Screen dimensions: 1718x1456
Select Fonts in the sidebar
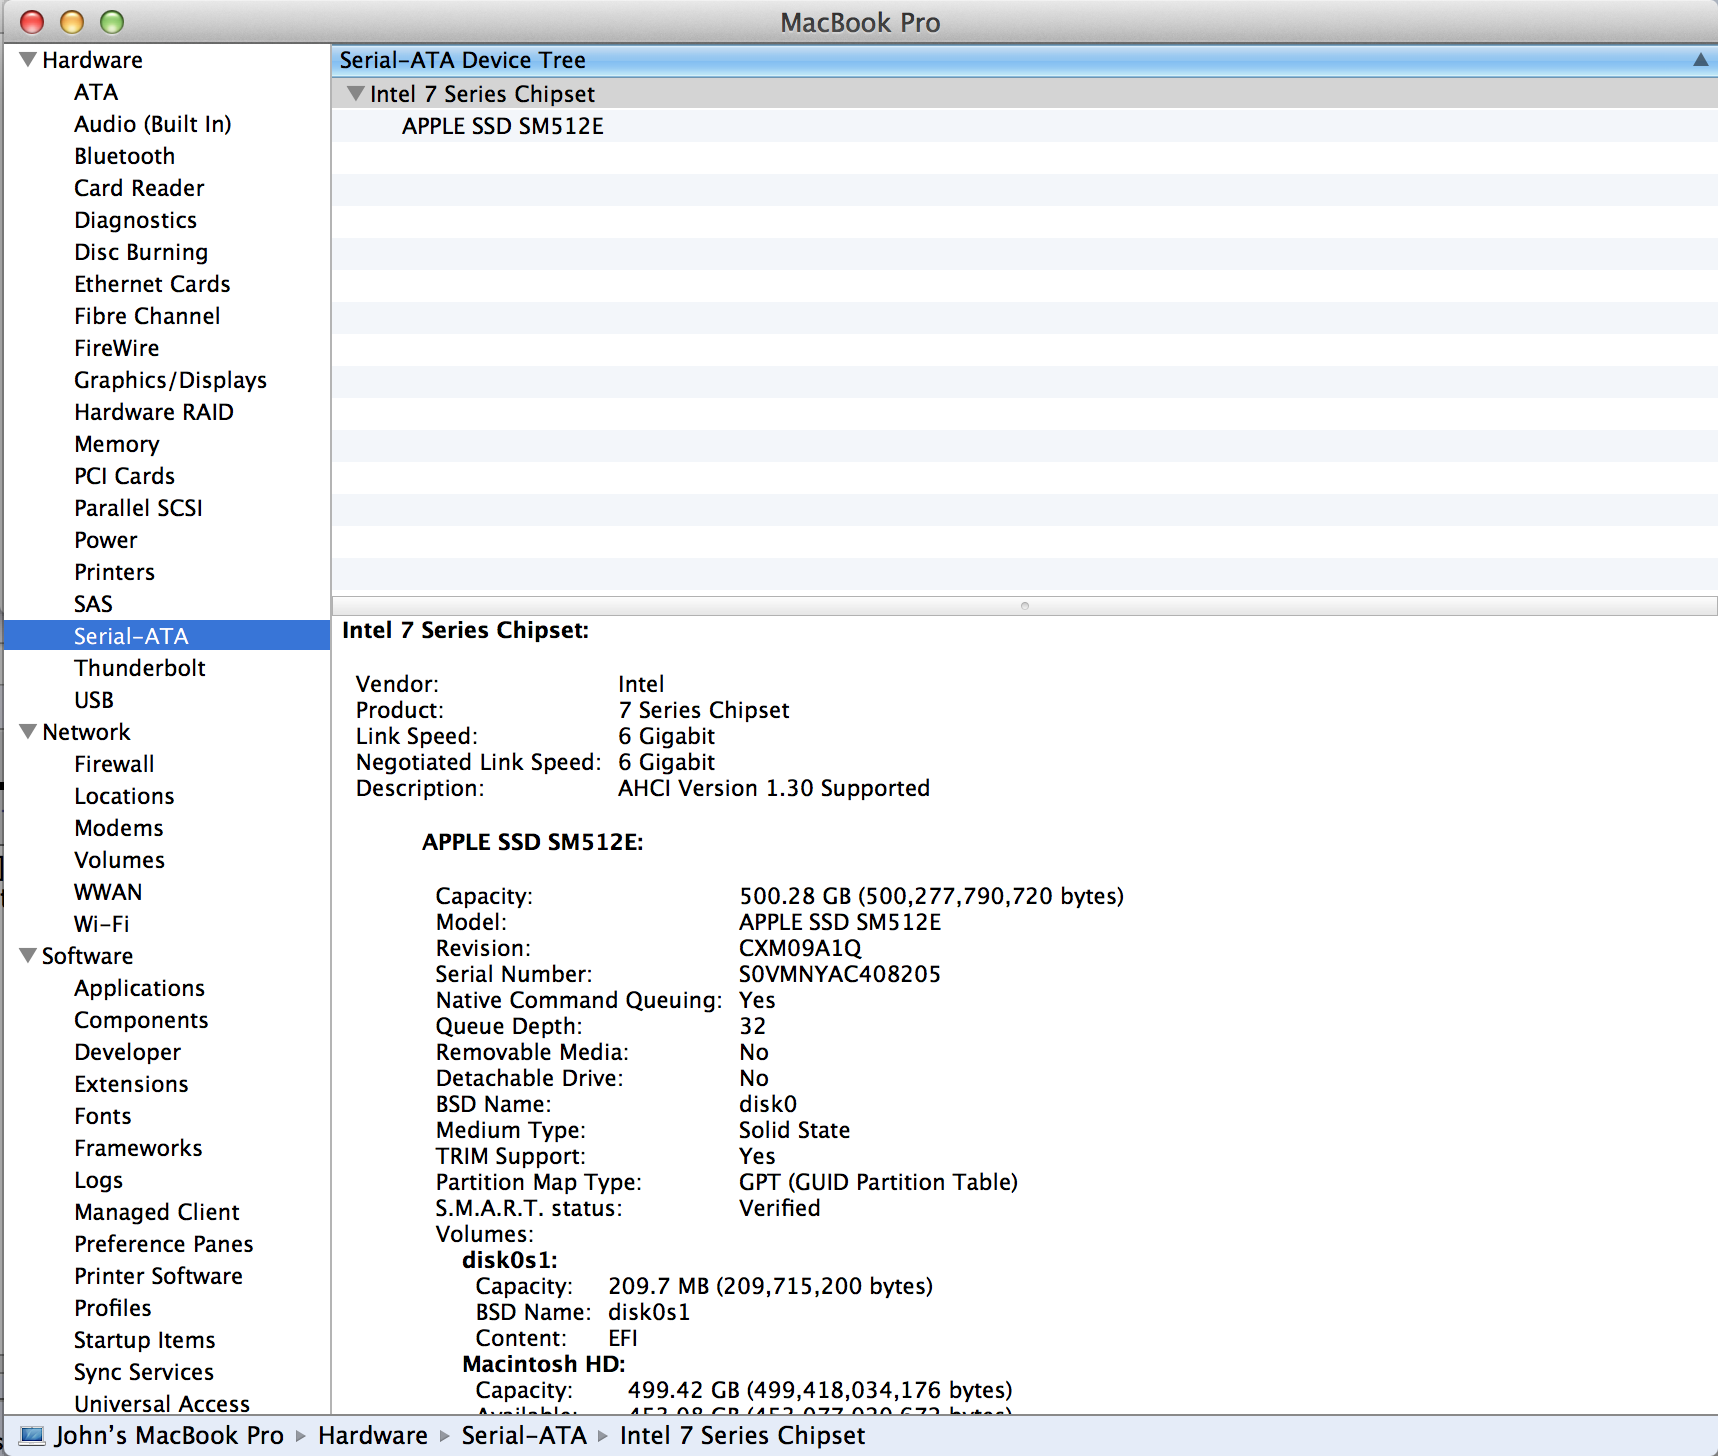click(x=103, y=1116)
